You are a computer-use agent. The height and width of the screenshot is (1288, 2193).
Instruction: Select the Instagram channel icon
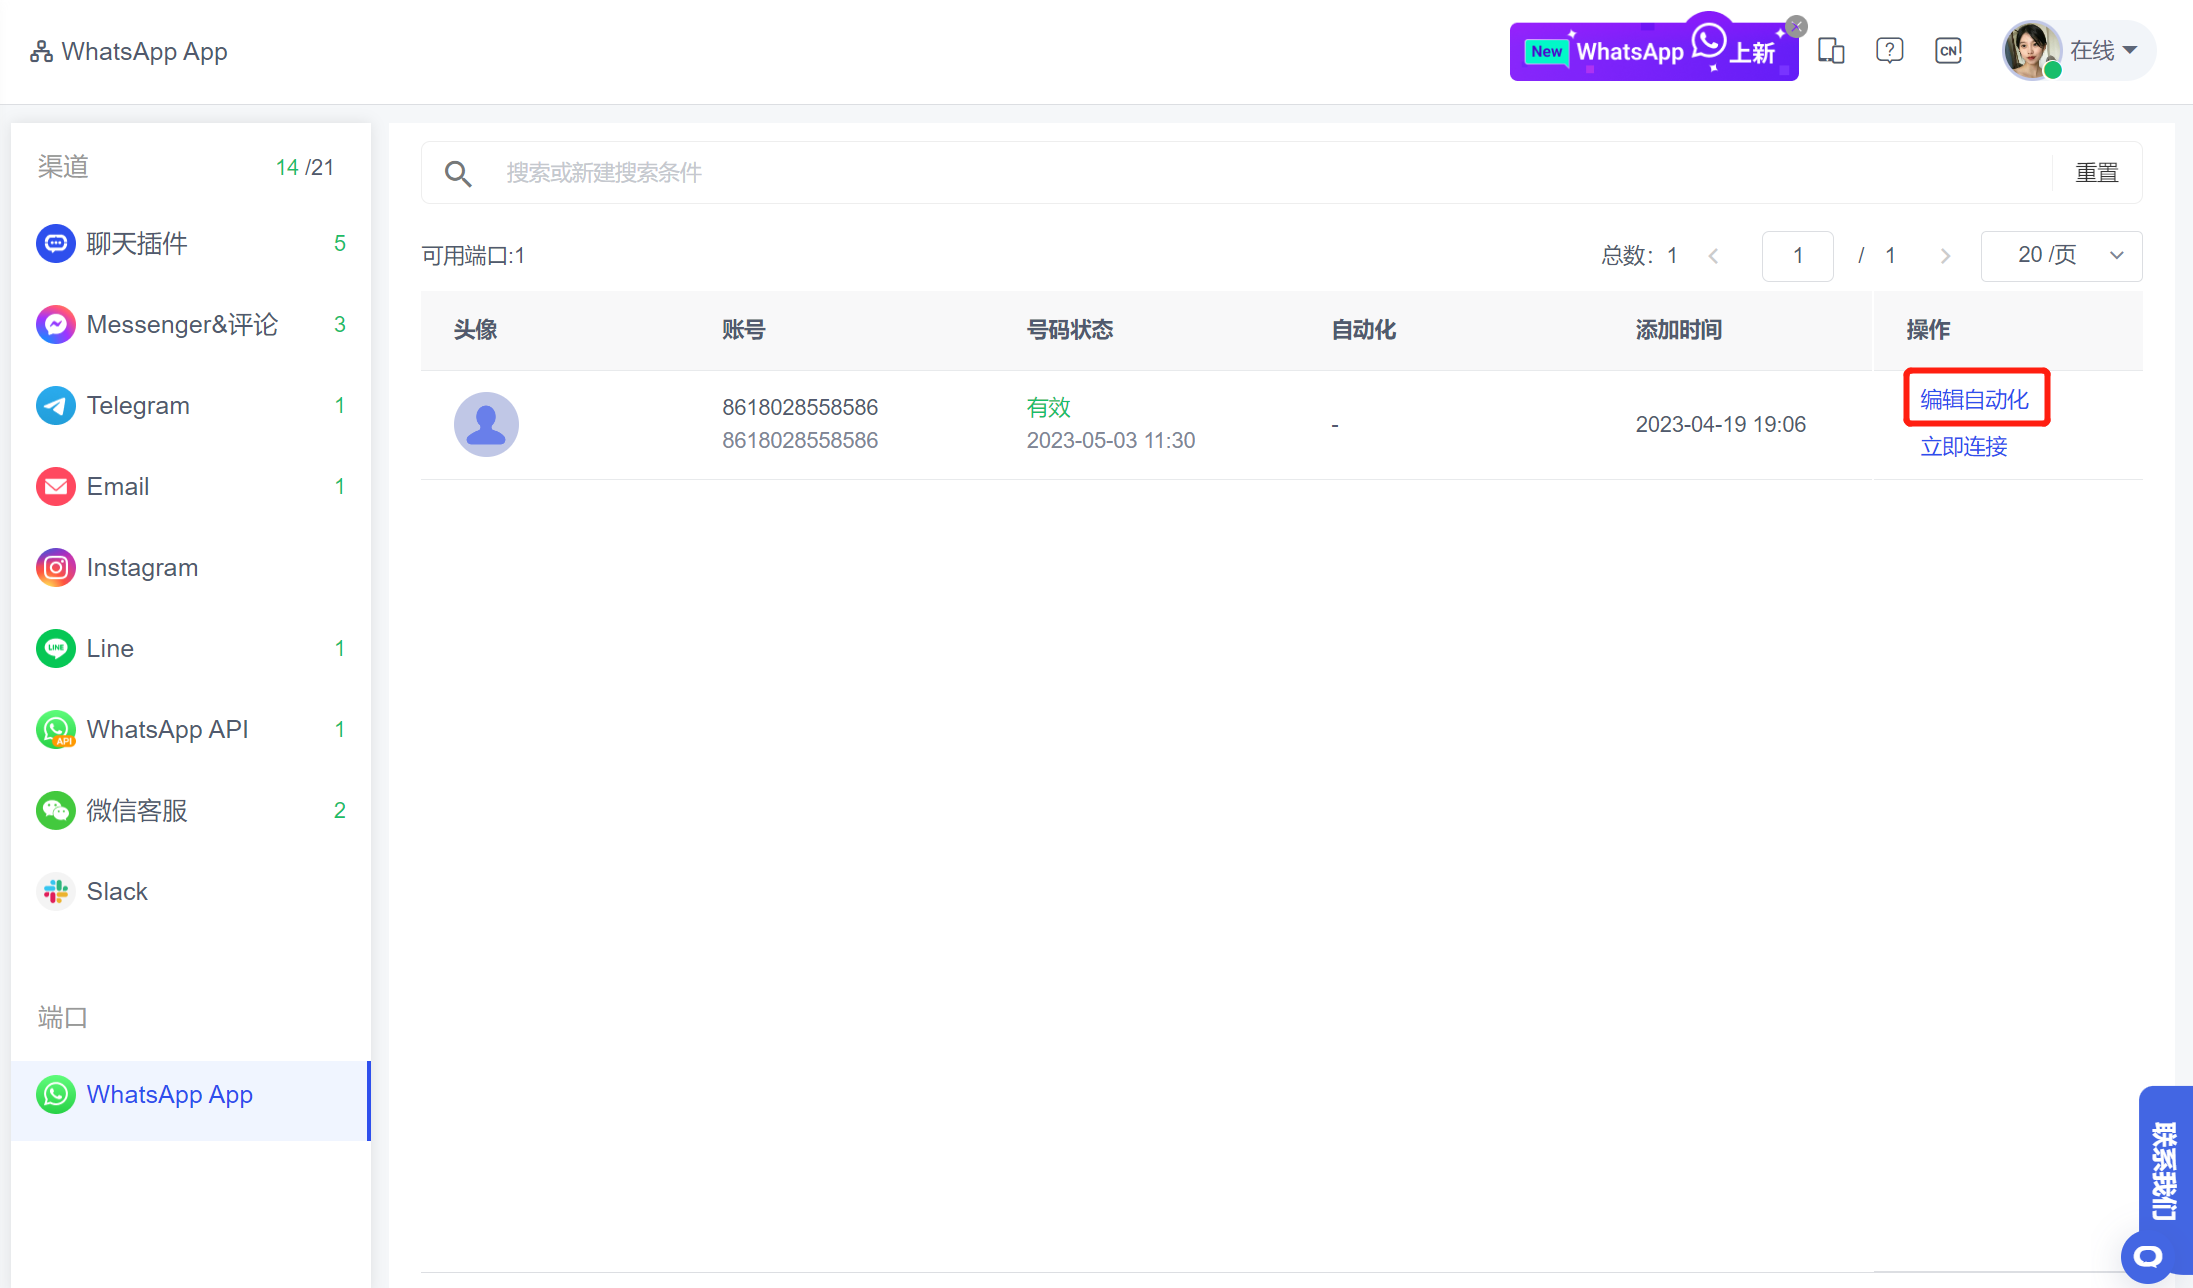point(56,567)
